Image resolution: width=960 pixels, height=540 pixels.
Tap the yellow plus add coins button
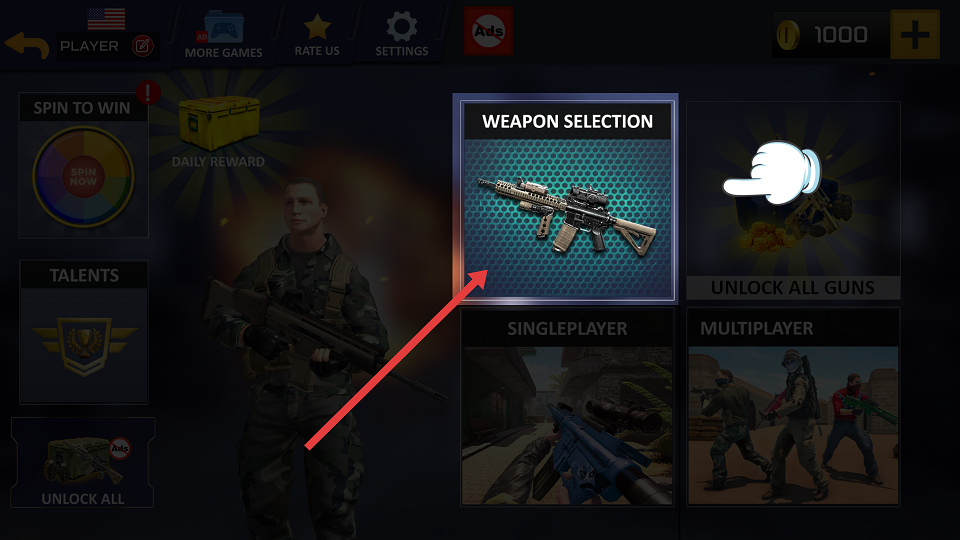[915, 34]
